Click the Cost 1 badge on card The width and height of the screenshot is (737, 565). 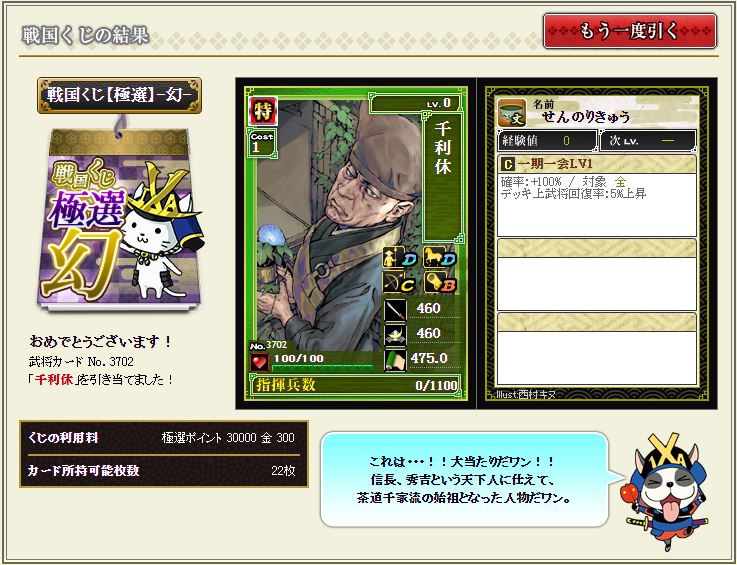(x=261, y=143)
